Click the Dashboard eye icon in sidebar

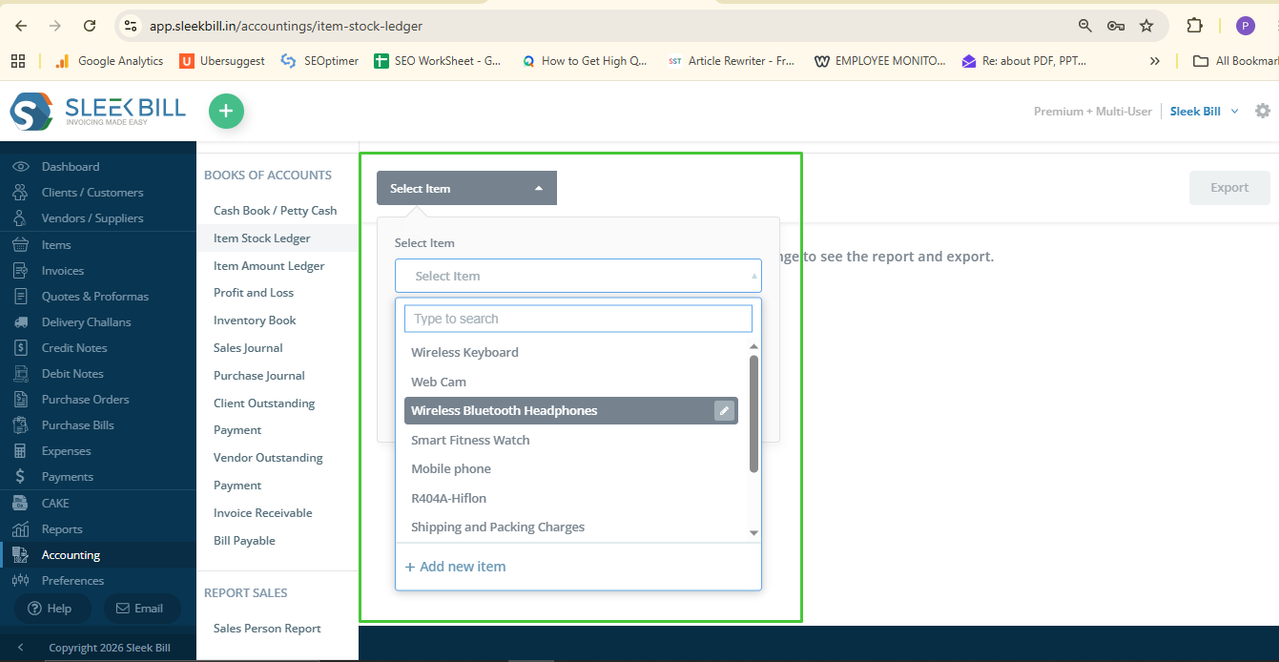coord(20,166)
